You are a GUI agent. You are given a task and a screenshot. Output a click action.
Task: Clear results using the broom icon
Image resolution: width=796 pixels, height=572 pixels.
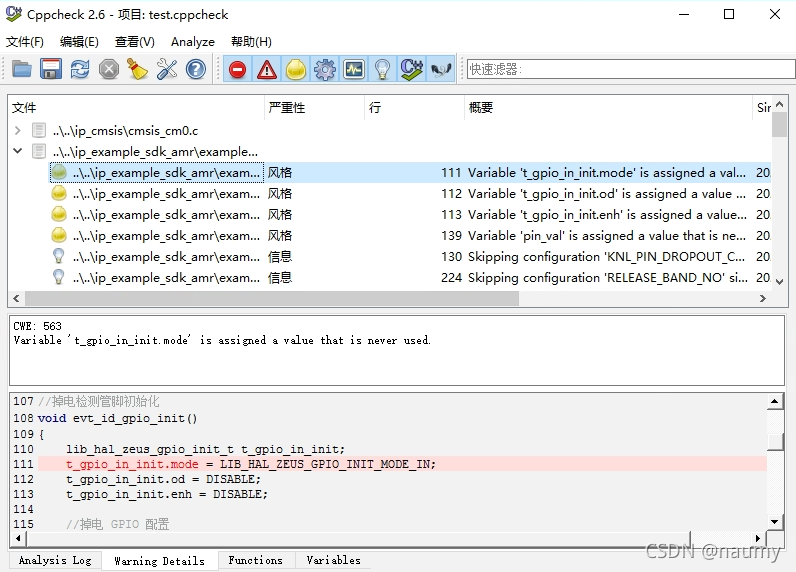138,69
